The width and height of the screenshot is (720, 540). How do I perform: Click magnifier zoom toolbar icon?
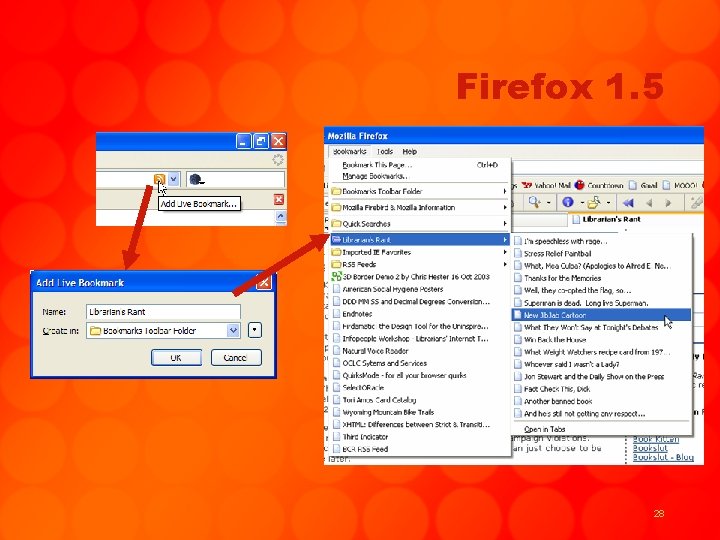(x=534, y=202)
